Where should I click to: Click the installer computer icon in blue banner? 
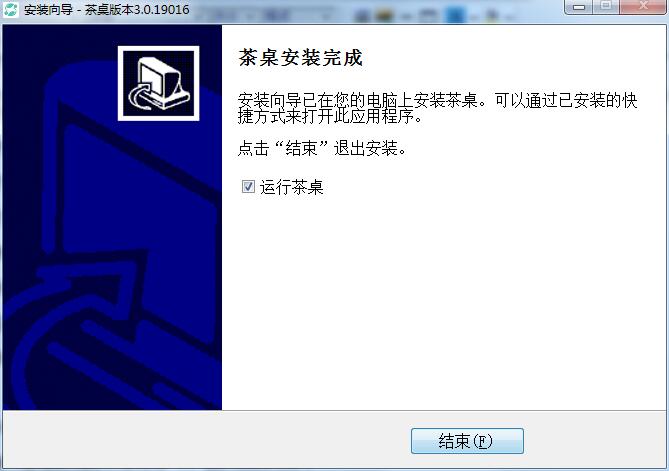158,84
